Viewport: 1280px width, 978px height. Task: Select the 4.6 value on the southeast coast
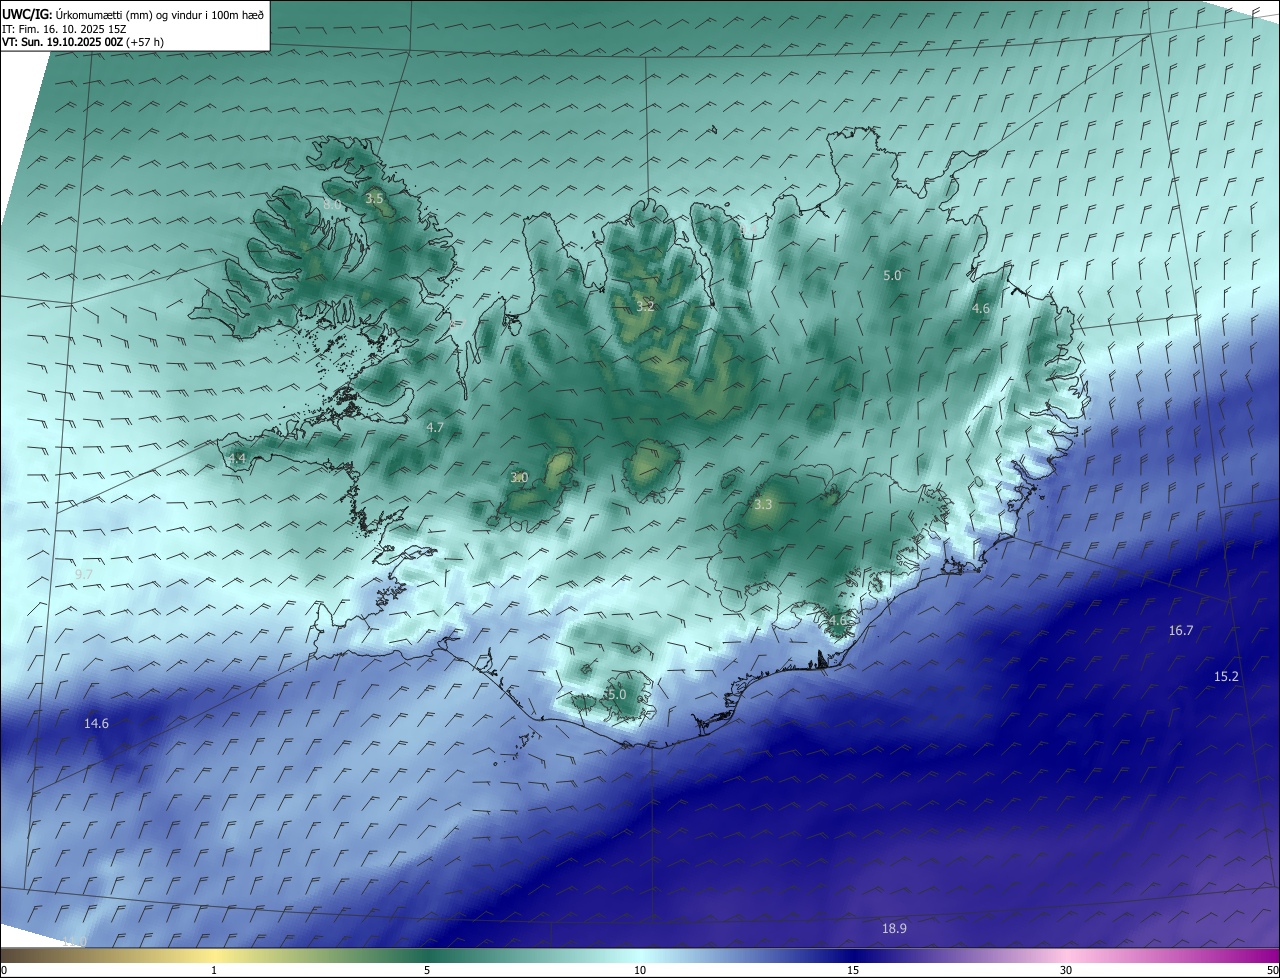[x=837, y=620]
